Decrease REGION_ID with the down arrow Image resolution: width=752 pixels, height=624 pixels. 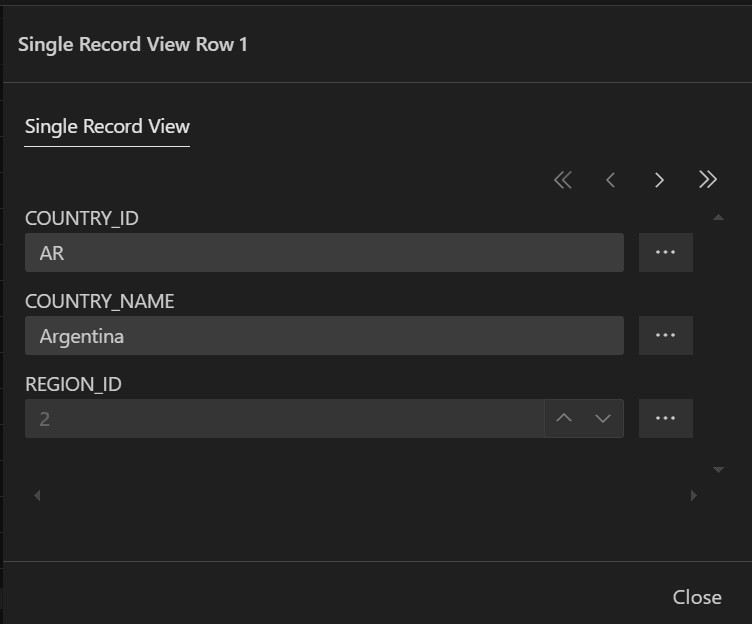(603, 419)
